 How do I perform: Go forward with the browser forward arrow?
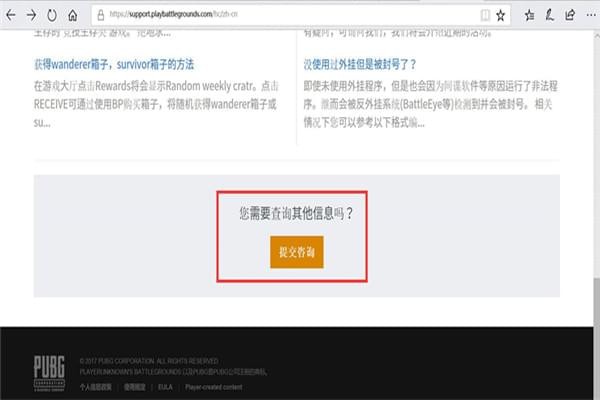pos(31,15)
